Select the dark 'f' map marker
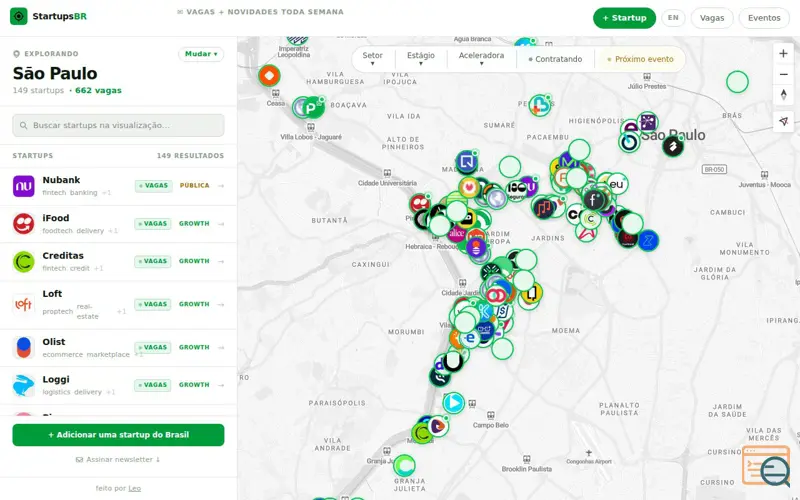Screen dimensions: 800x500 point(593,200)
